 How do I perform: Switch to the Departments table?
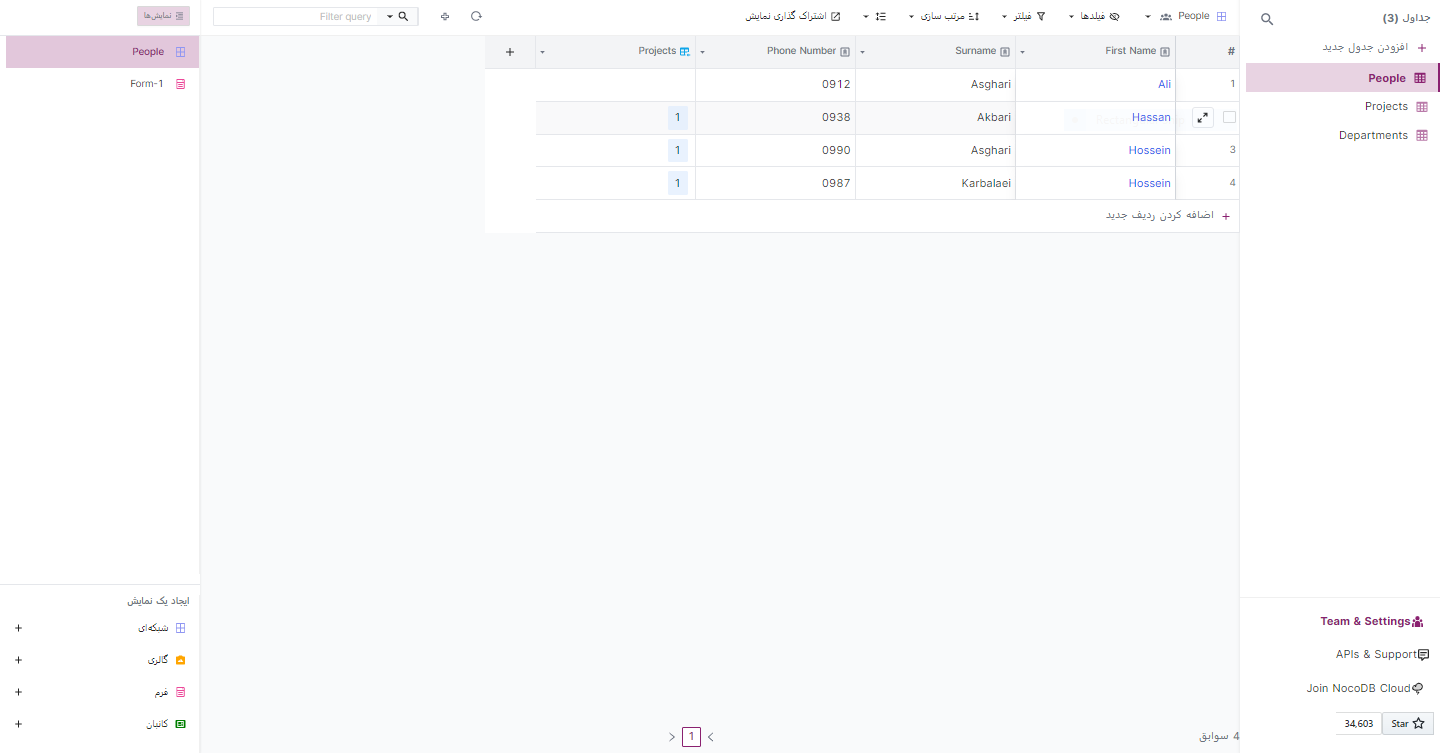coord(1373,135)
